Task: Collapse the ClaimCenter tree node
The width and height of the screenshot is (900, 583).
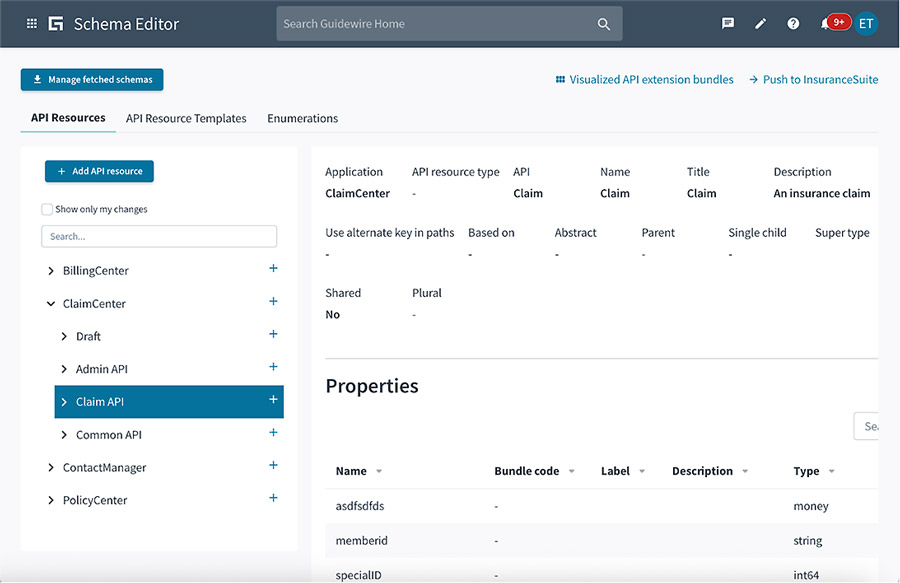Action: (x=49, y=303)
